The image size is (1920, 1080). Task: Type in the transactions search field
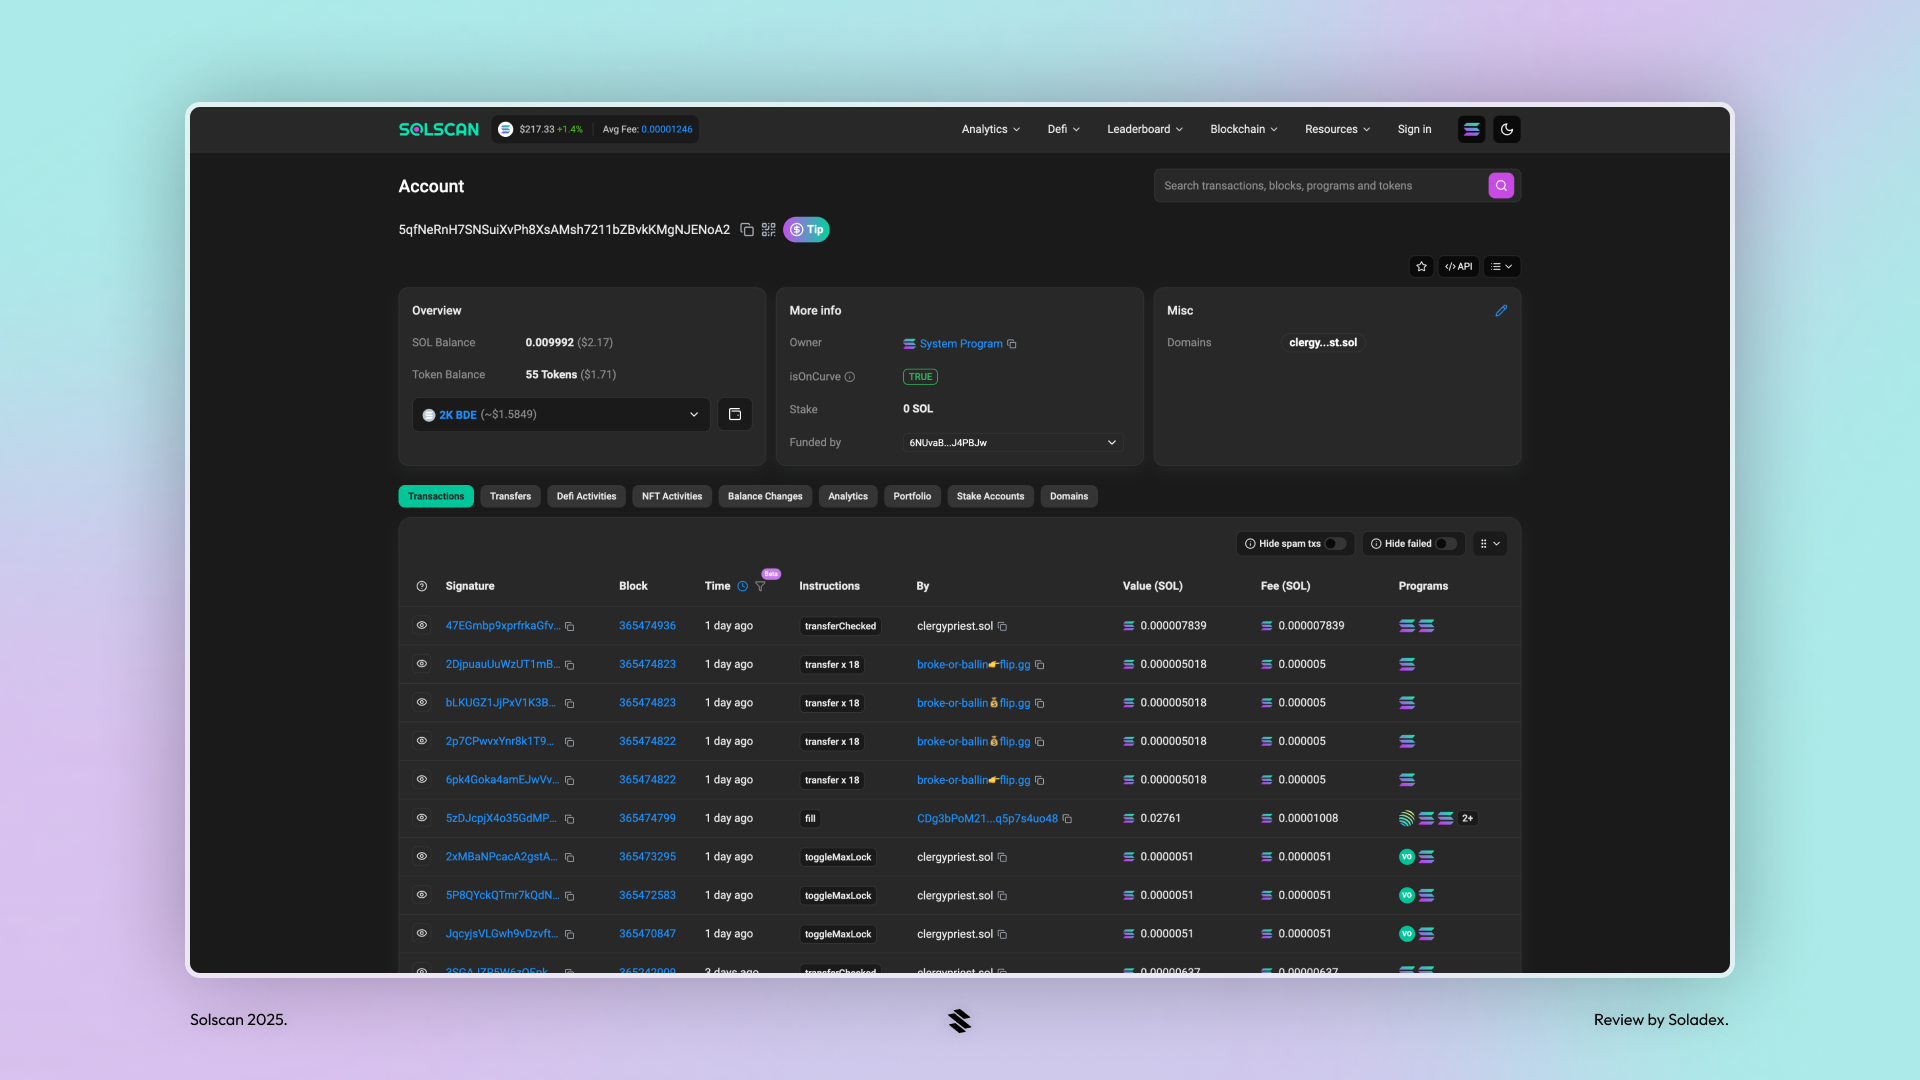[x=1320, y=185]
